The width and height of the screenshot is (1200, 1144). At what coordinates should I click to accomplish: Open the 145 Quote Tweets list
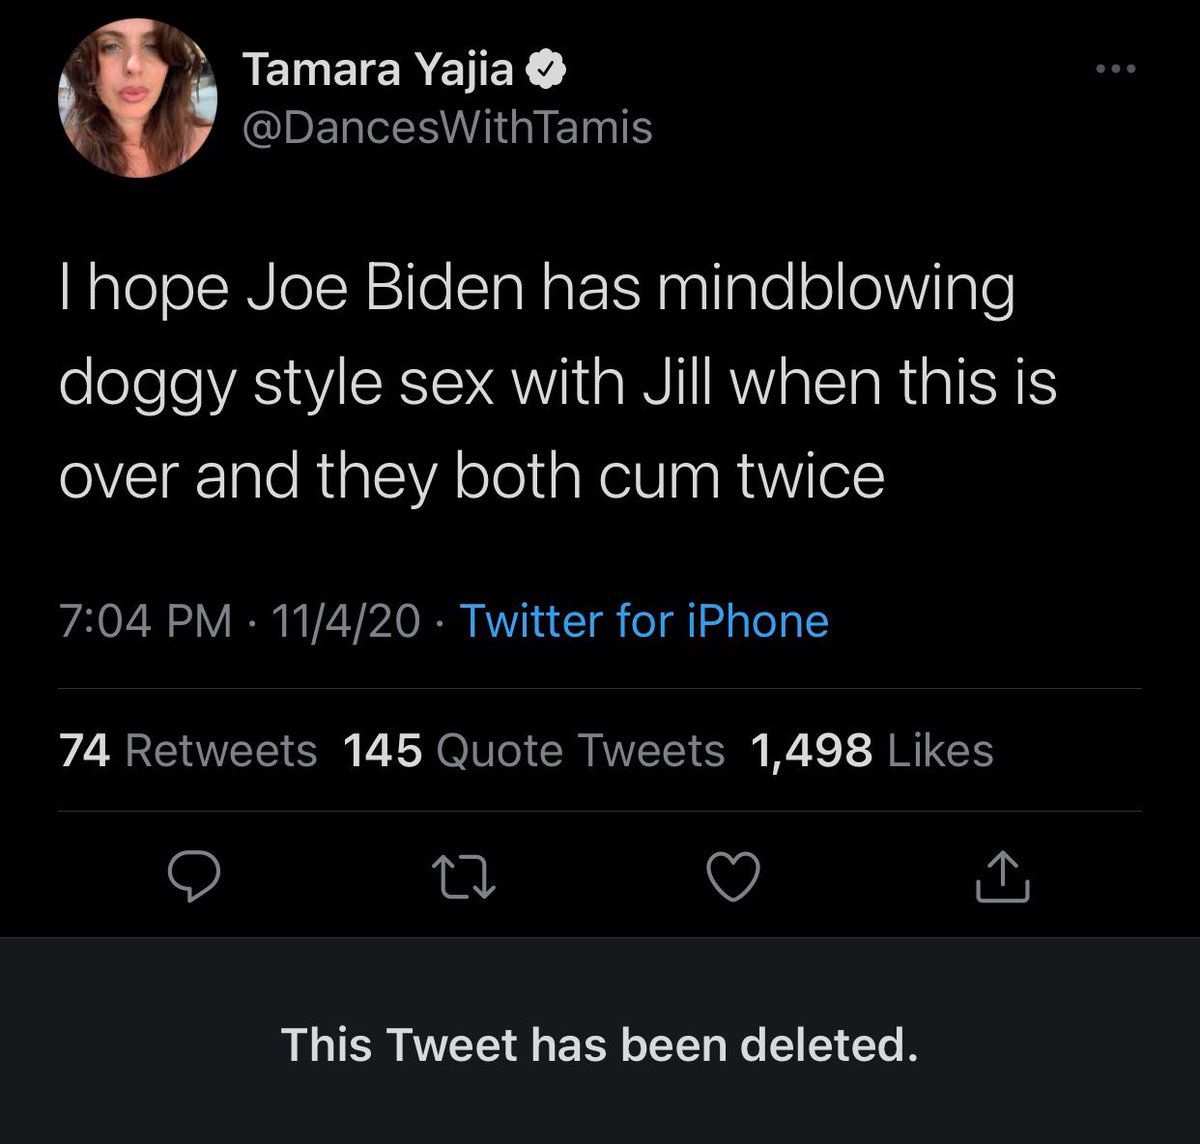tap(533, 750)
